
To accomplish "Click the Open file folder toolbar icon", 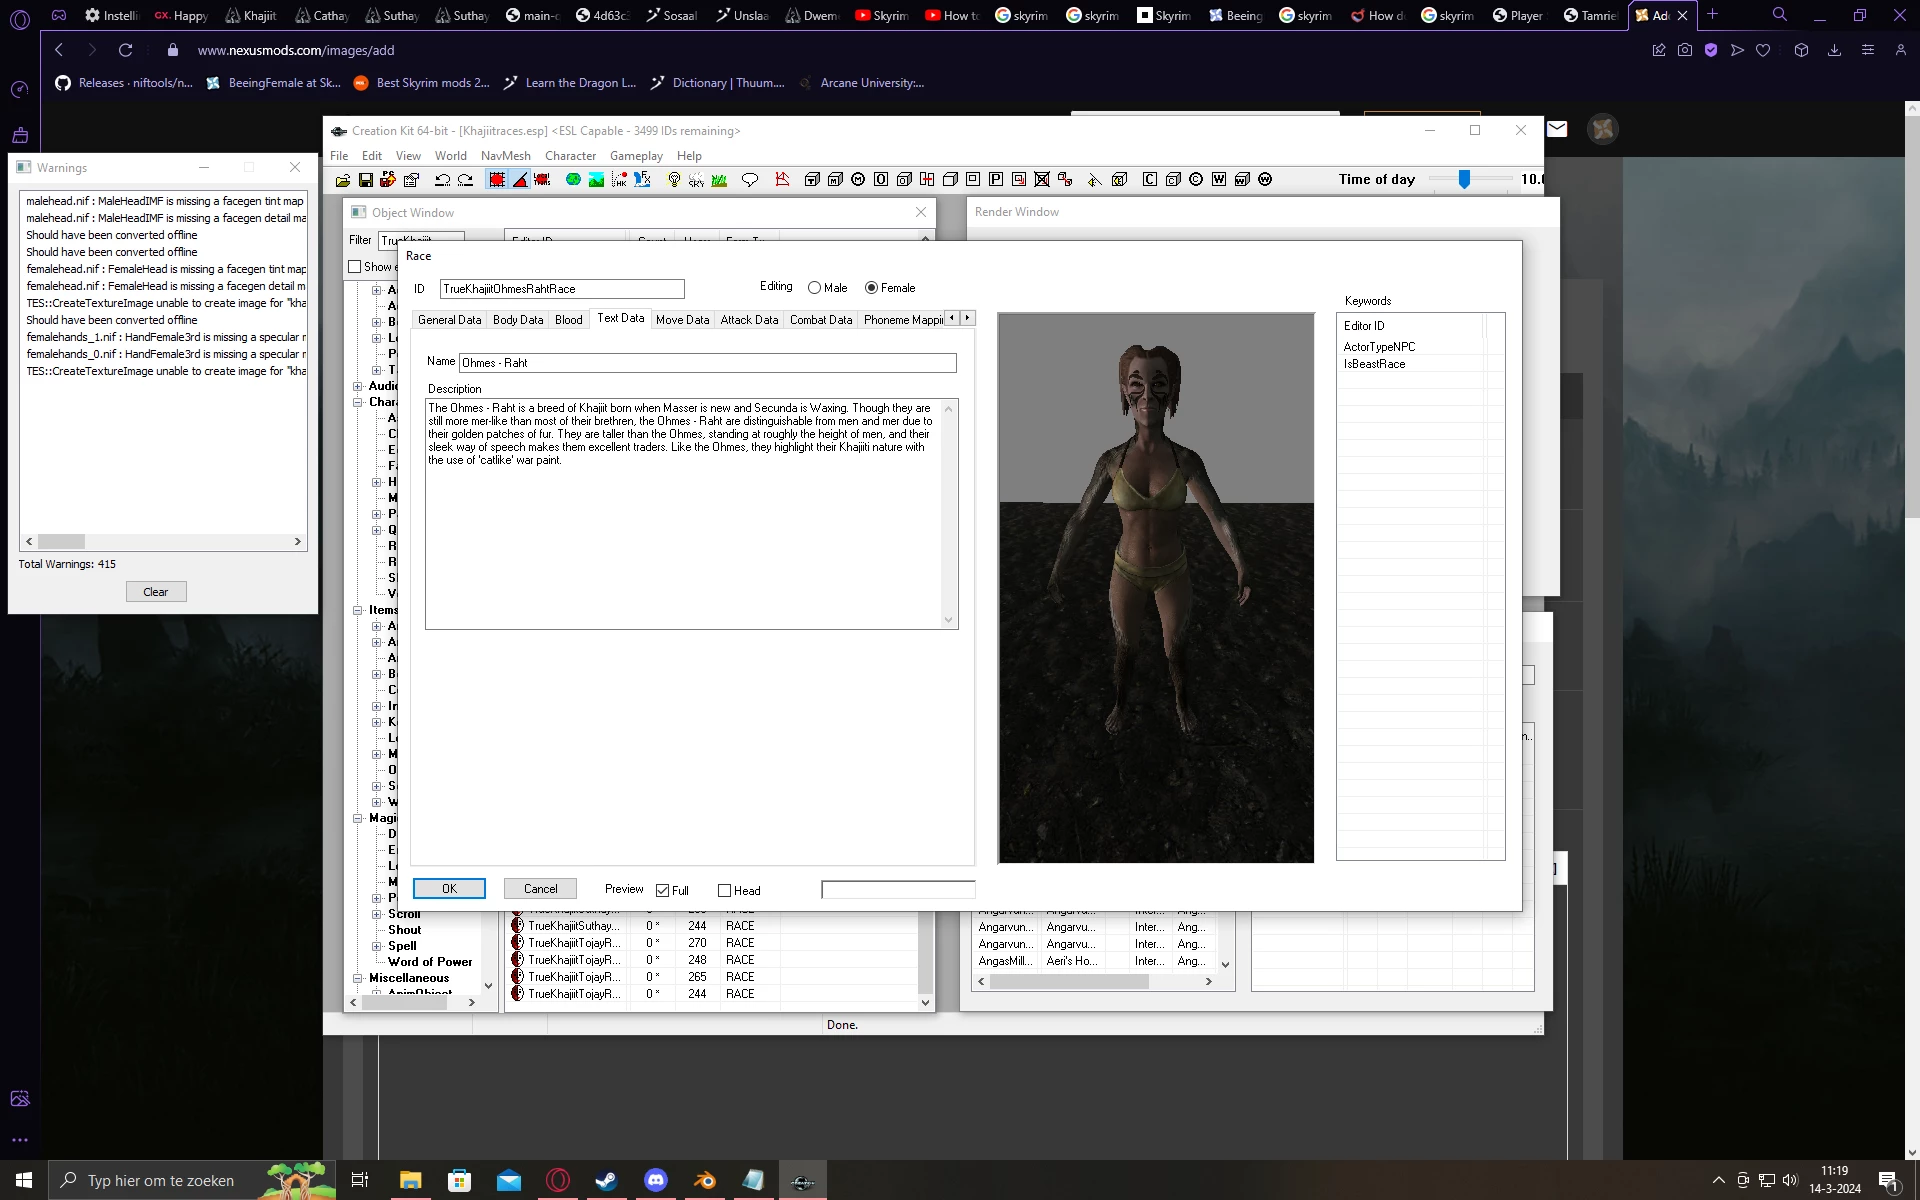I will click(343, 180).
